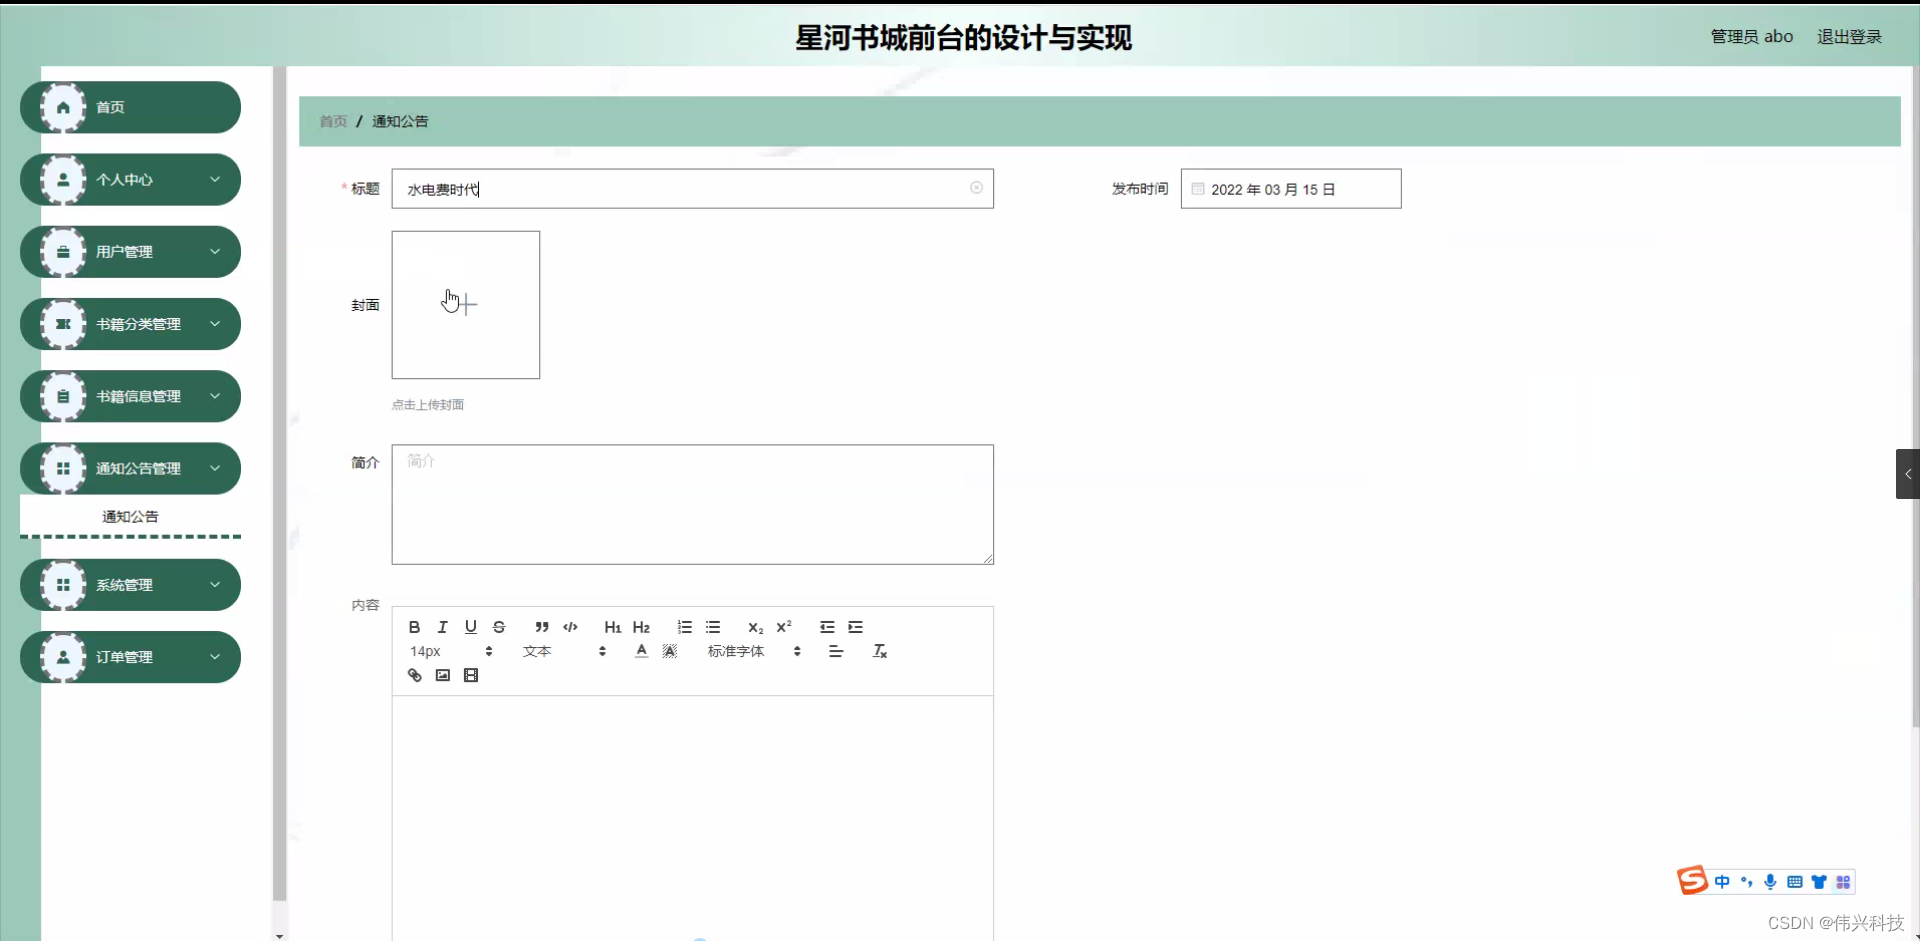Screen dimensions: 1920x941
Task: Clear the 标题 field with the x button
Action: click(x=977, y=188)
